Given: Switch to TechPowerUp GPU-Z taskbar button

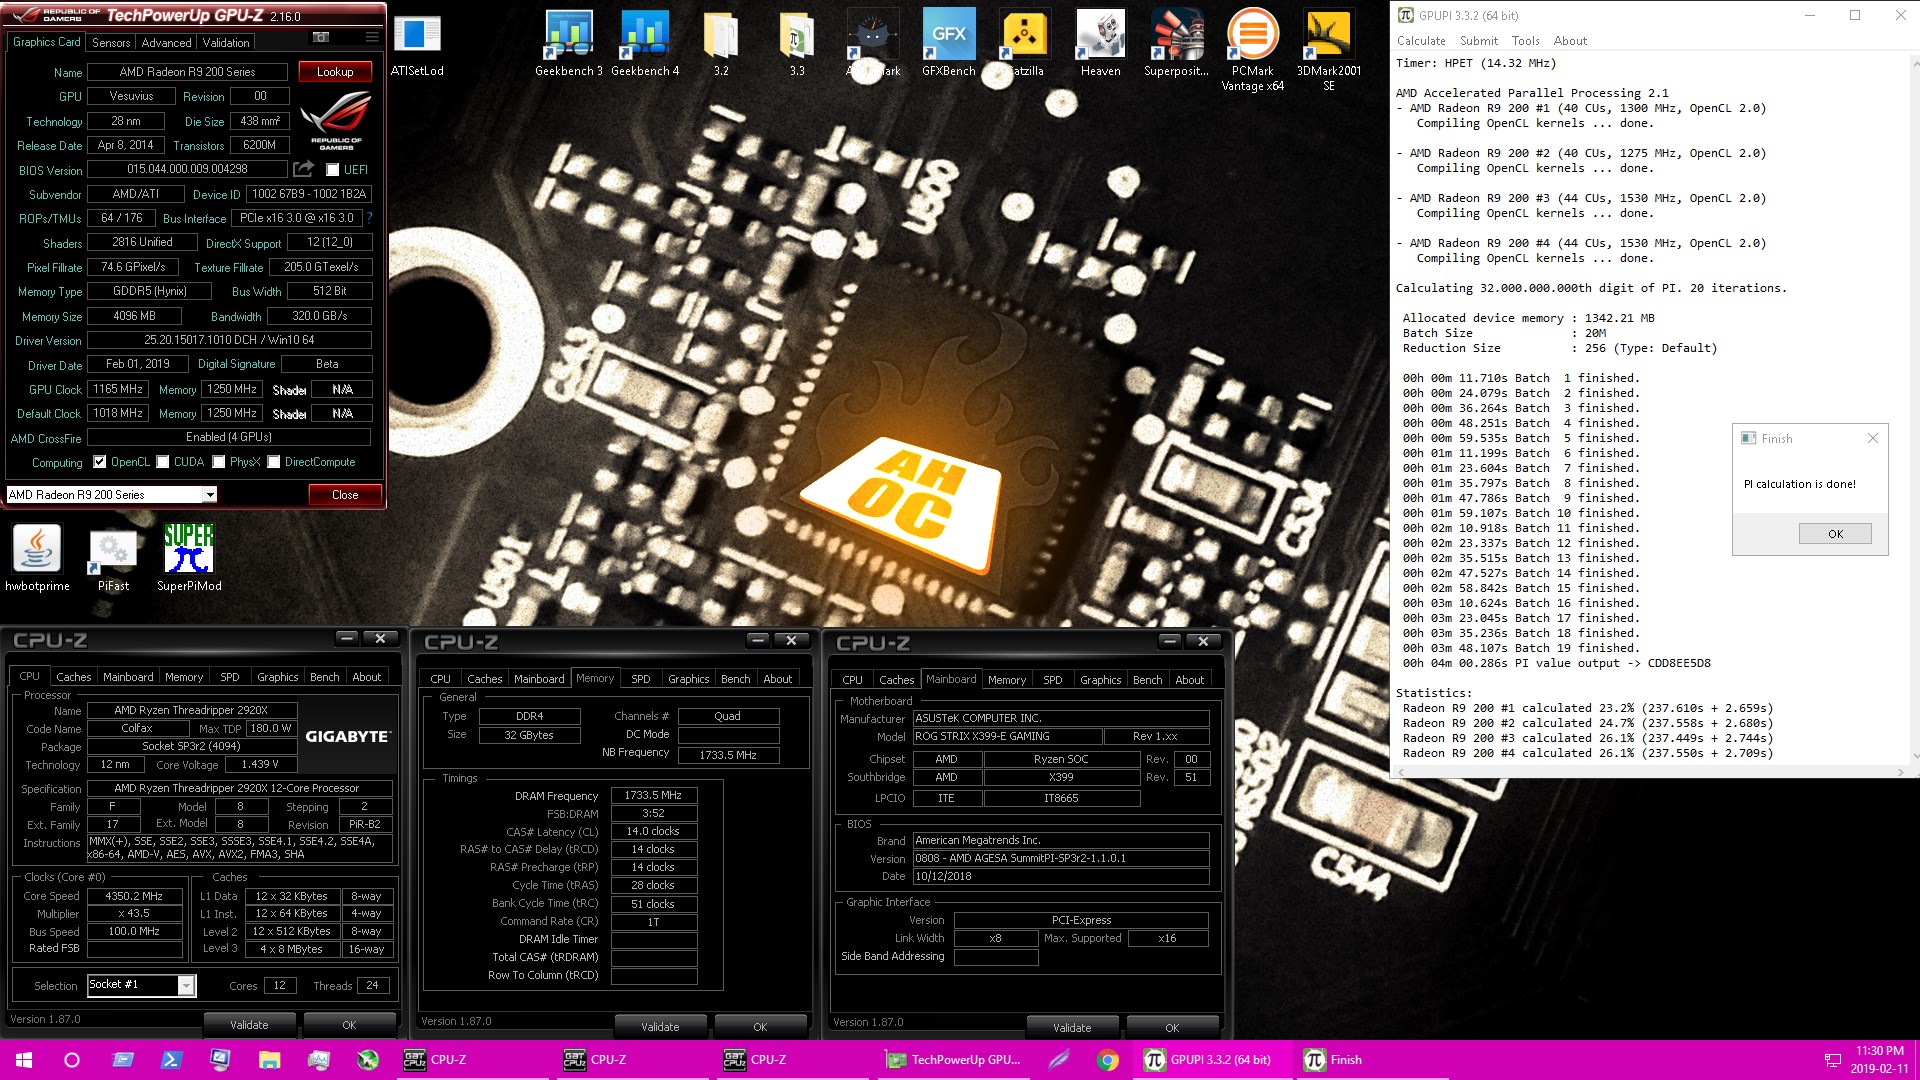Looking at the screenshot, I should pos(954,1060).
